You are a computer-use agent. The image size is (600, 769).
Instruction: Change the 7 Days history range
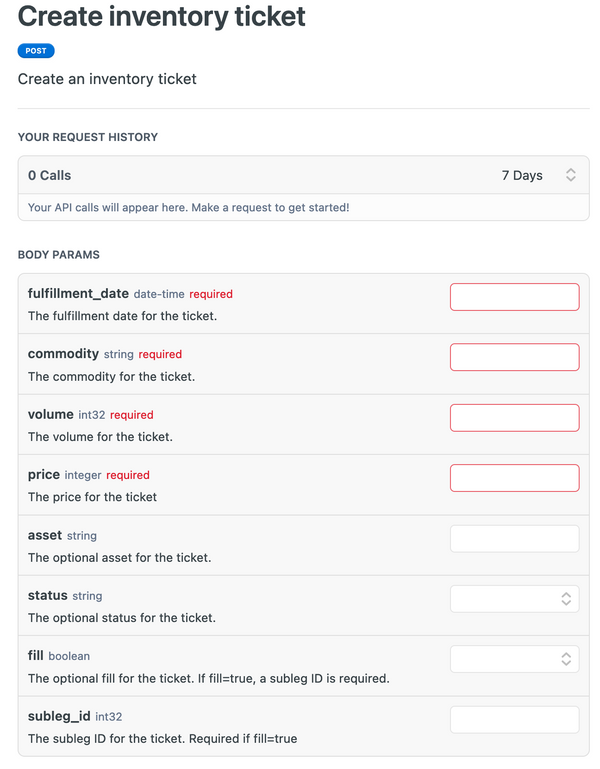click(522, 175)
